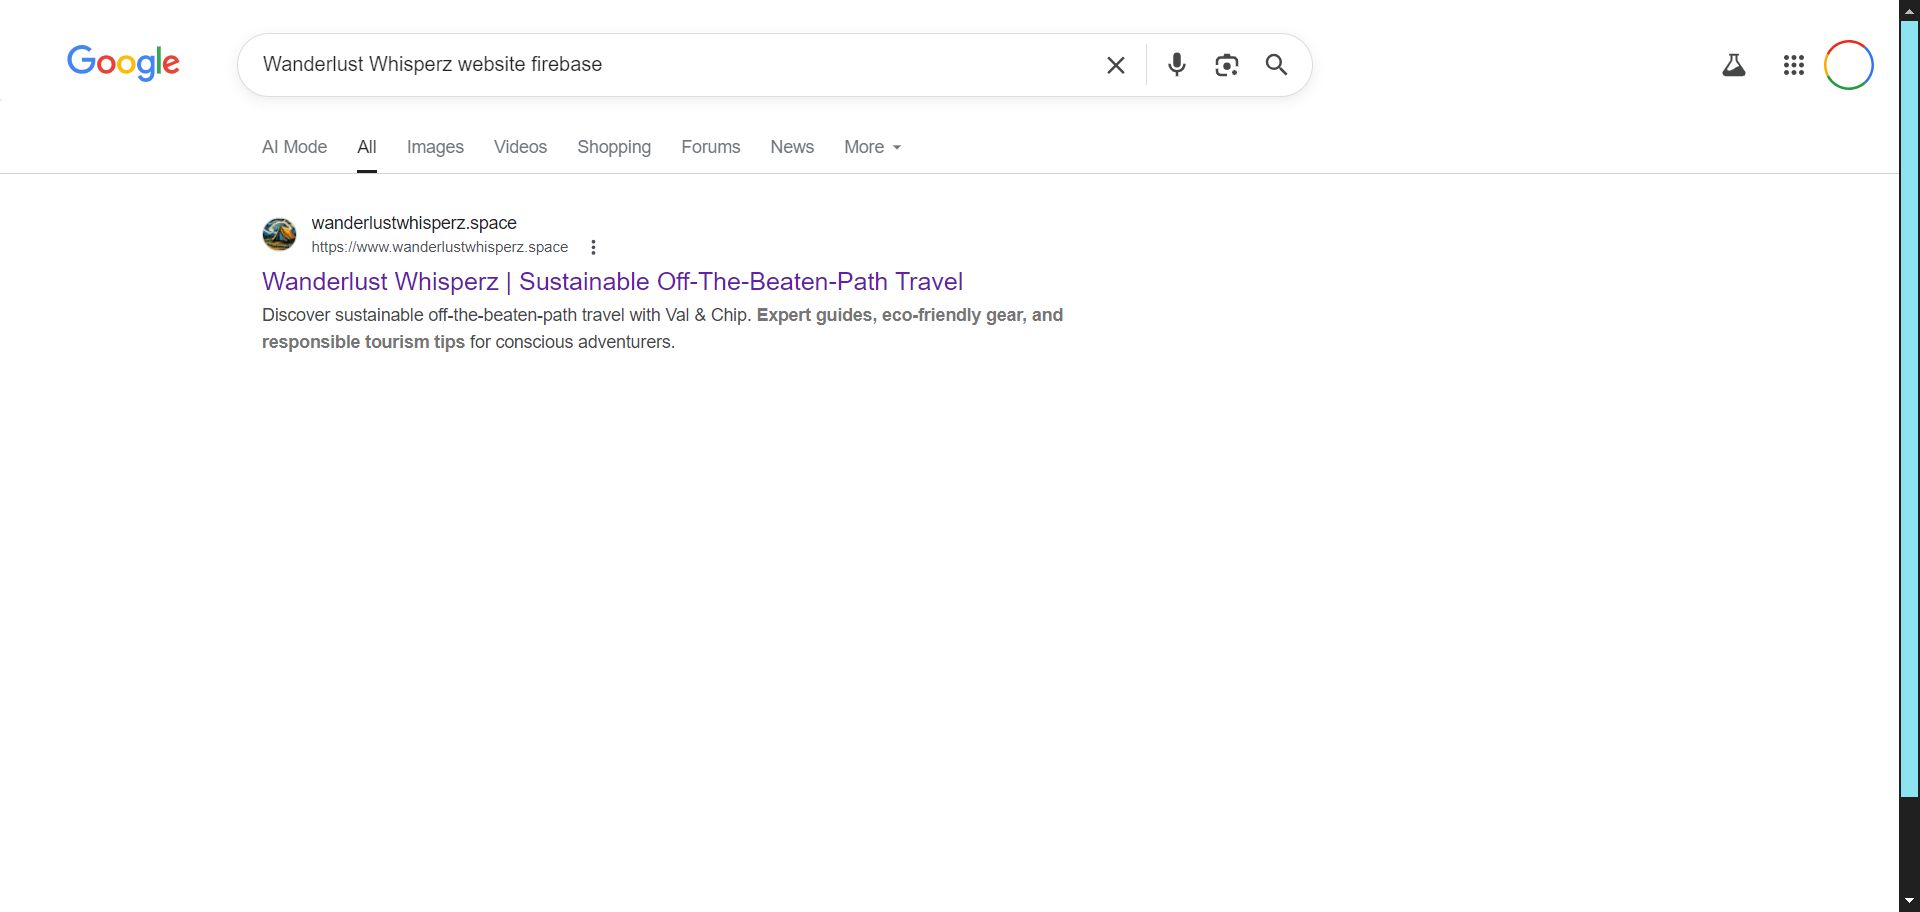
Task: Click the Google logo
Action: click(x=123, y=63)
